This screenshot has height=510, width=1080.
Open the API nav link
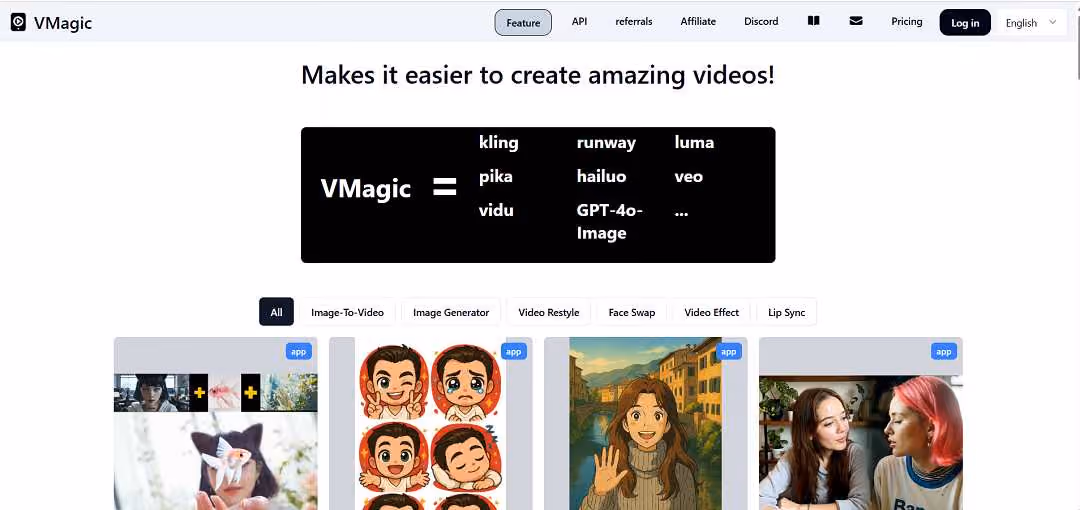pyautogui.click(x=579, y=21)
